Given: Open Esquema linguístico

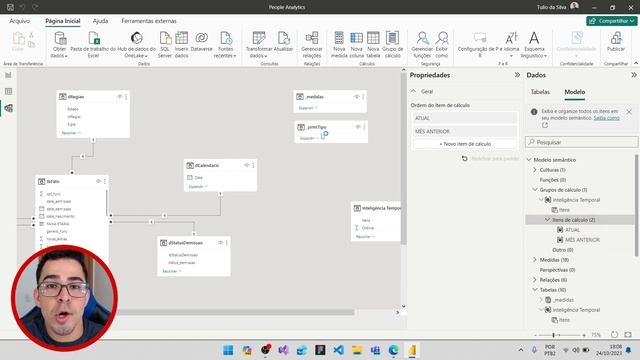Looking at the screenshot, I should (534, 44).
